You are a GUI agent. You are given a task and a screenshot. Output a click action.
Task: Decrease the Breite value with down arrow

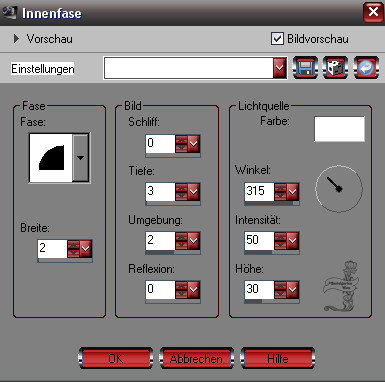tap(73, 253)
